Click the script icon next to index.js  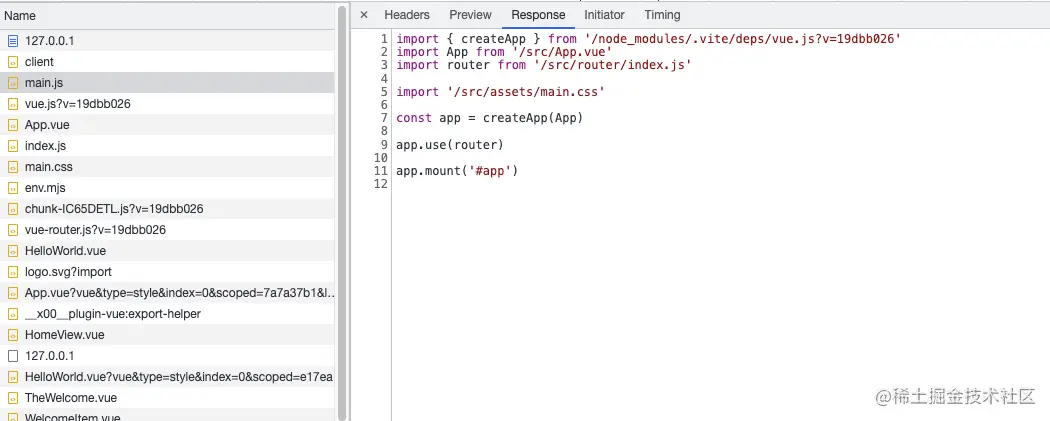click(13, 145)
